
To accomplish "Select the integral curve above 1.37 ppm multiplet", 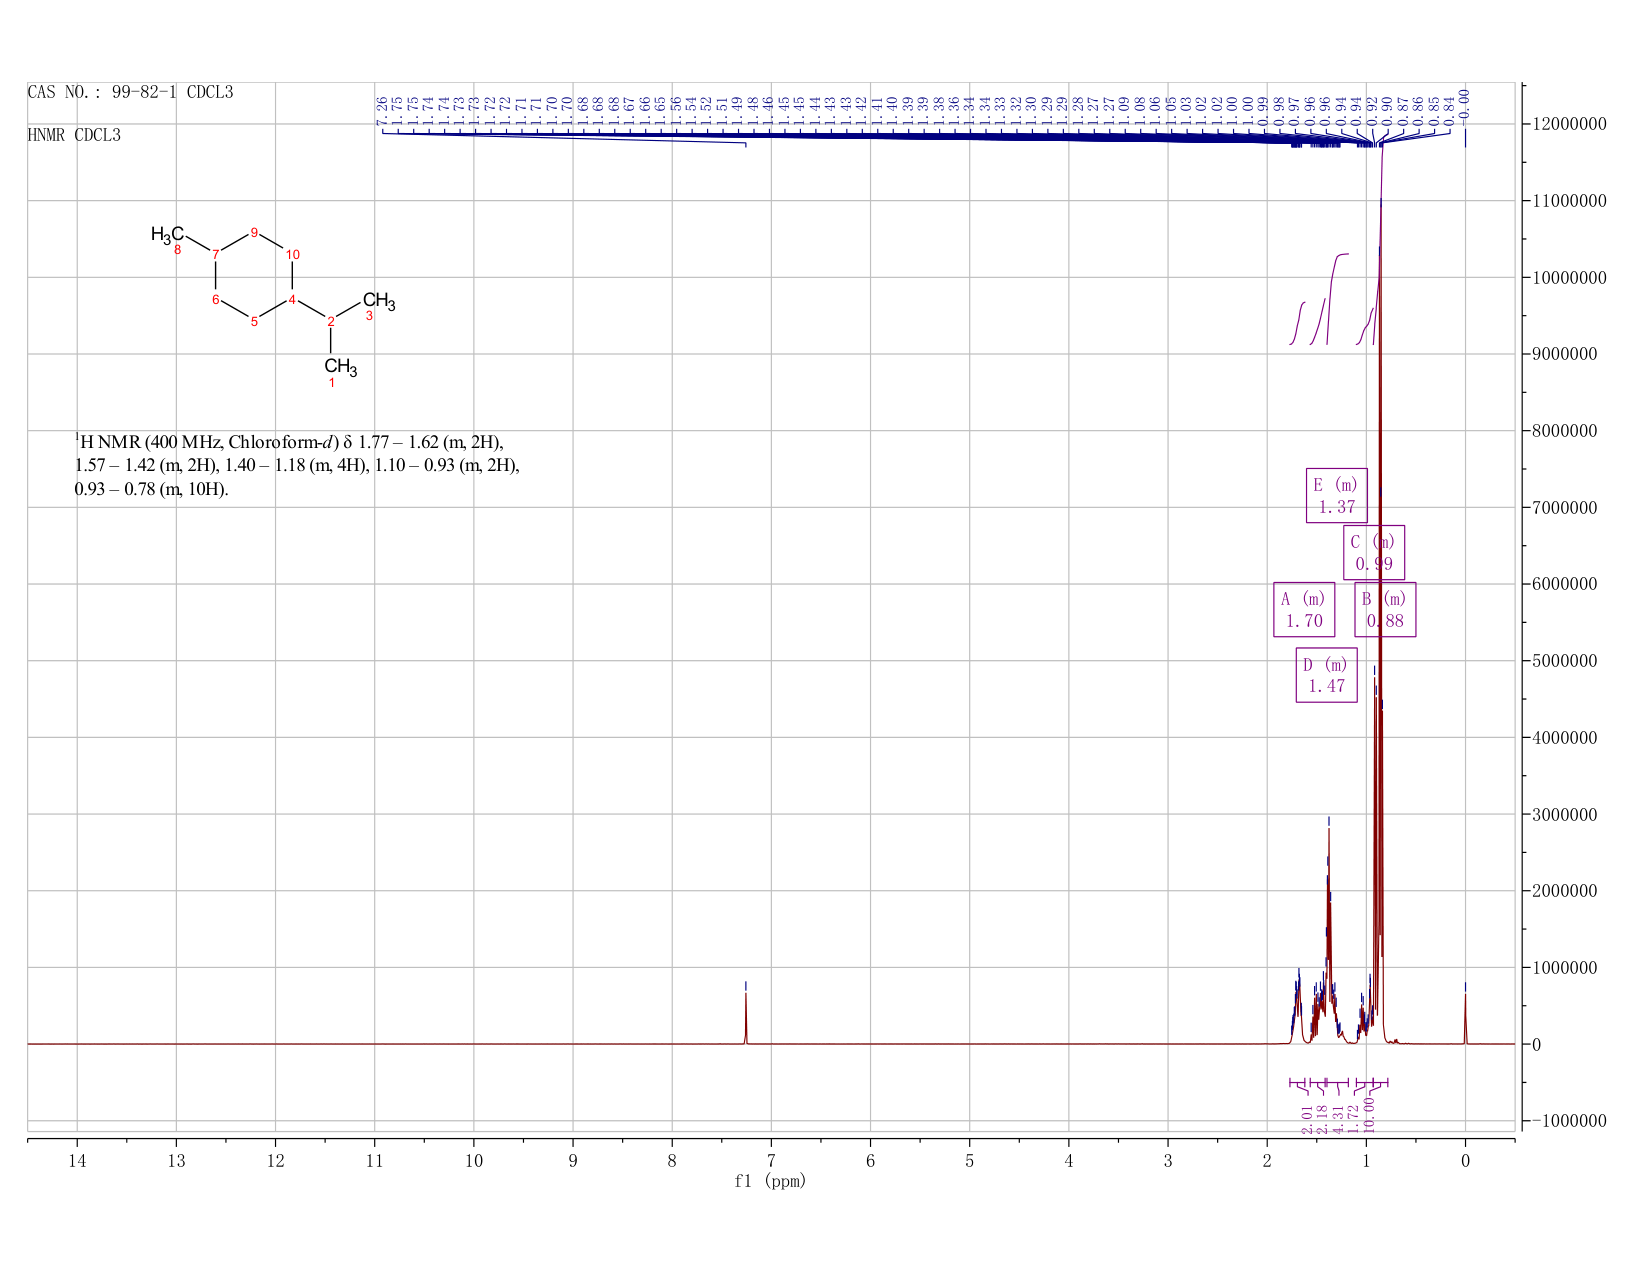I will pos(1338,298).
